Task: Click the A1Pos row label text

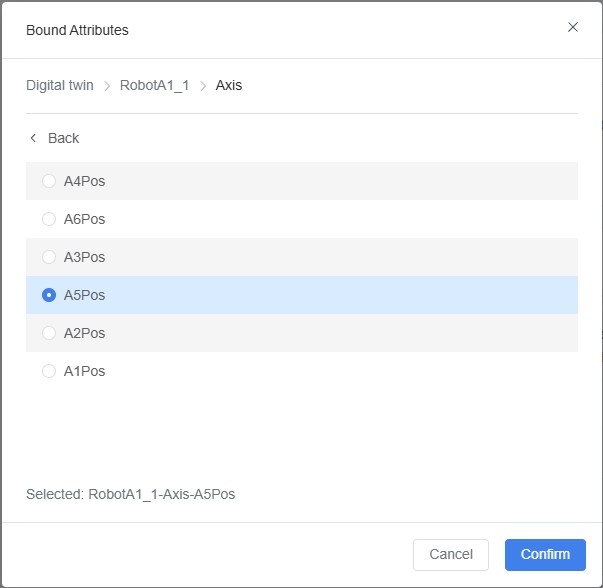Action: [x=84, y=371]
